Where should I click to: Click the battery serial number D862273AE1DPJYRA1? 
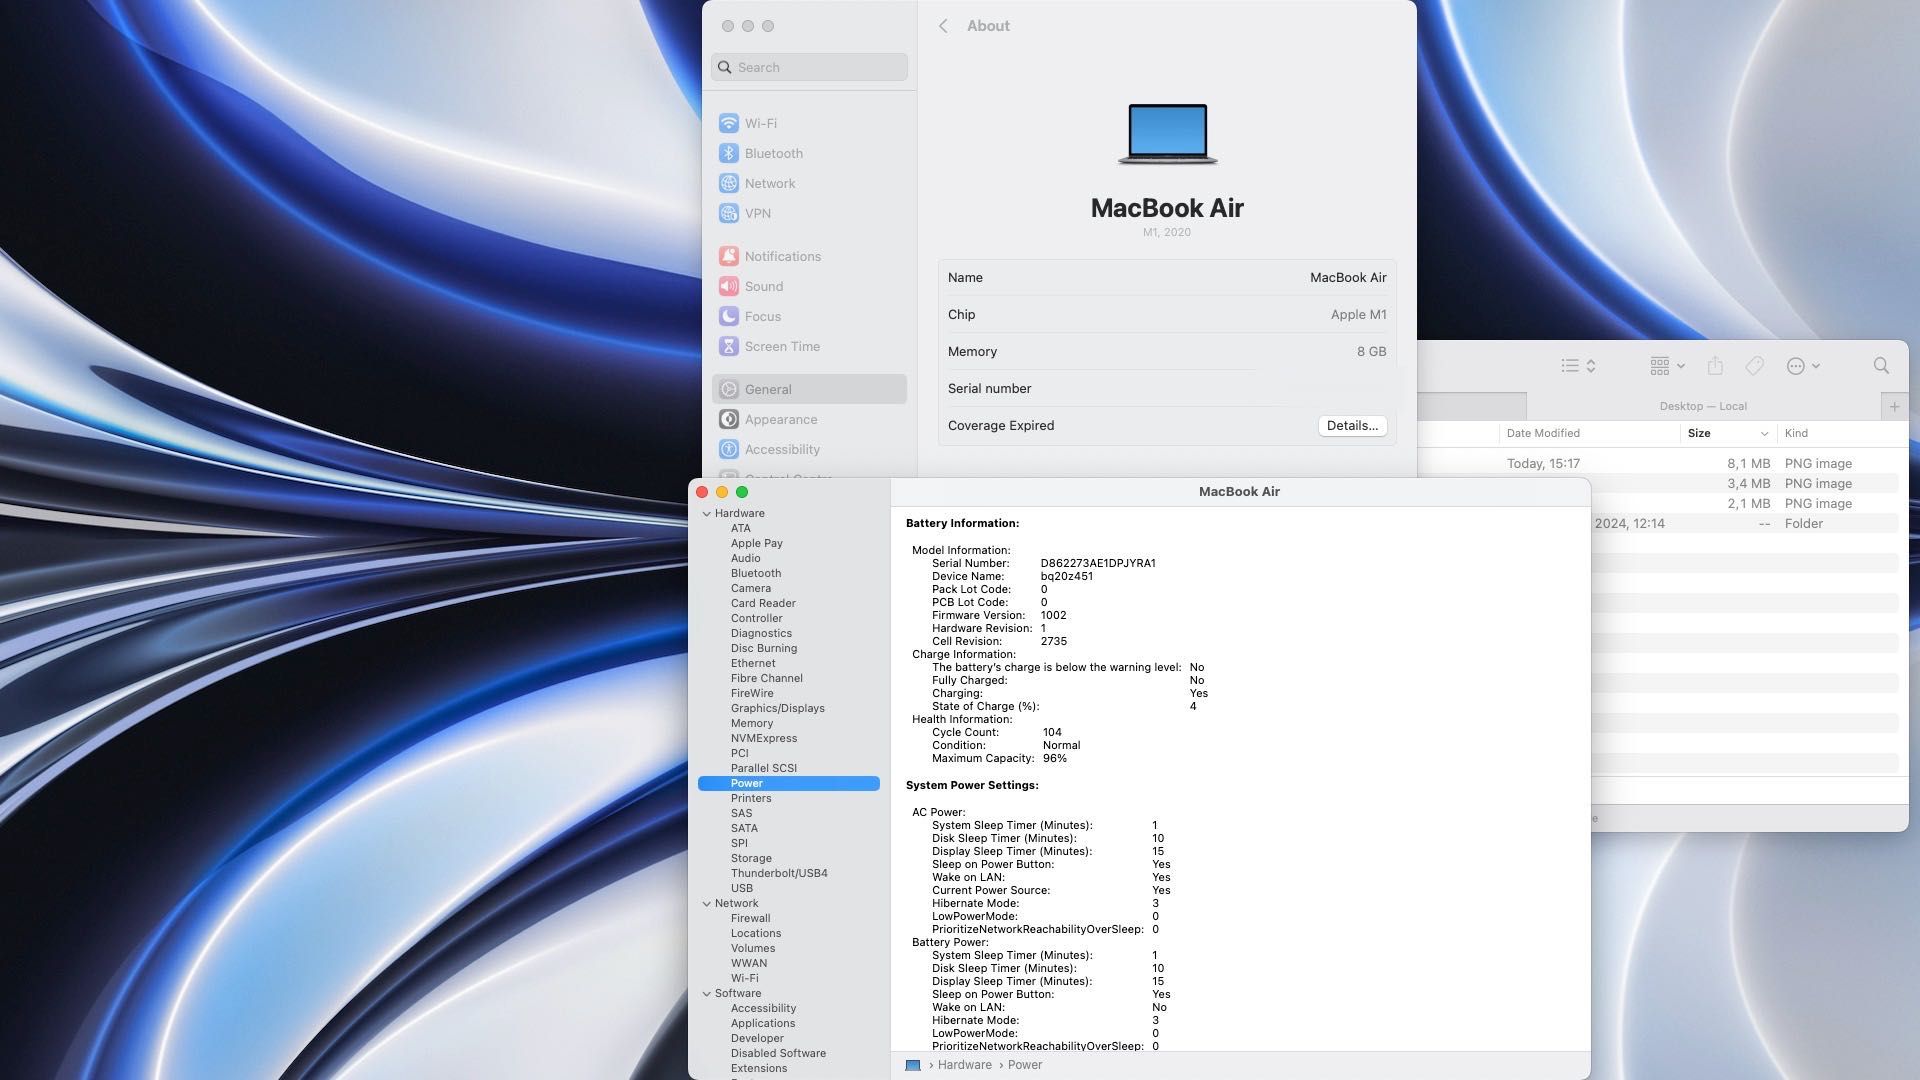1097,563
